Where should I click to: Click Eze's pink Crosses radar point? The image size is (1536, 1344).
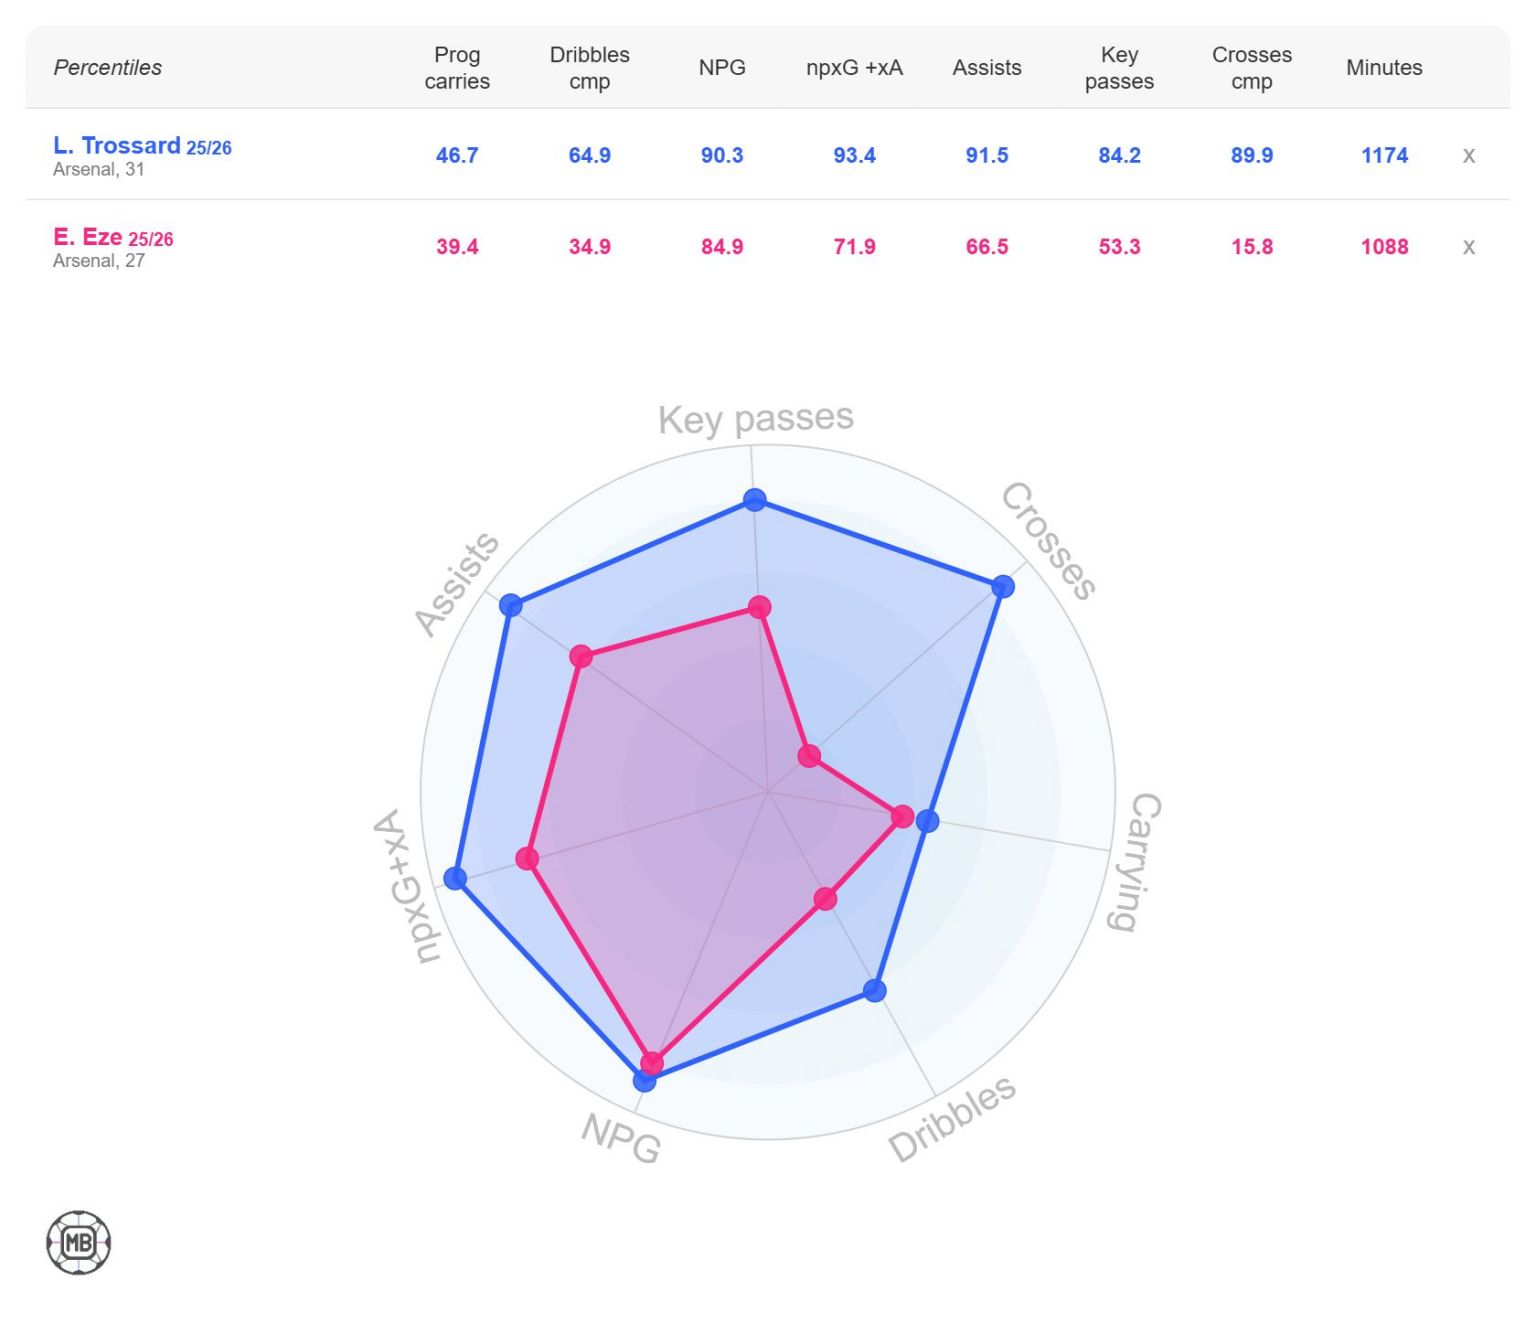pyautogui.click(x=809, y=756)
